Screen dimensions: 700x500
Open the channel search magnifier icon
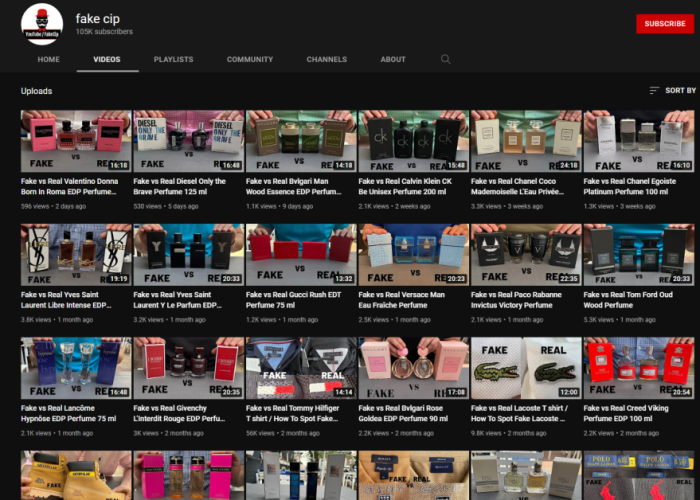point(445,59)
